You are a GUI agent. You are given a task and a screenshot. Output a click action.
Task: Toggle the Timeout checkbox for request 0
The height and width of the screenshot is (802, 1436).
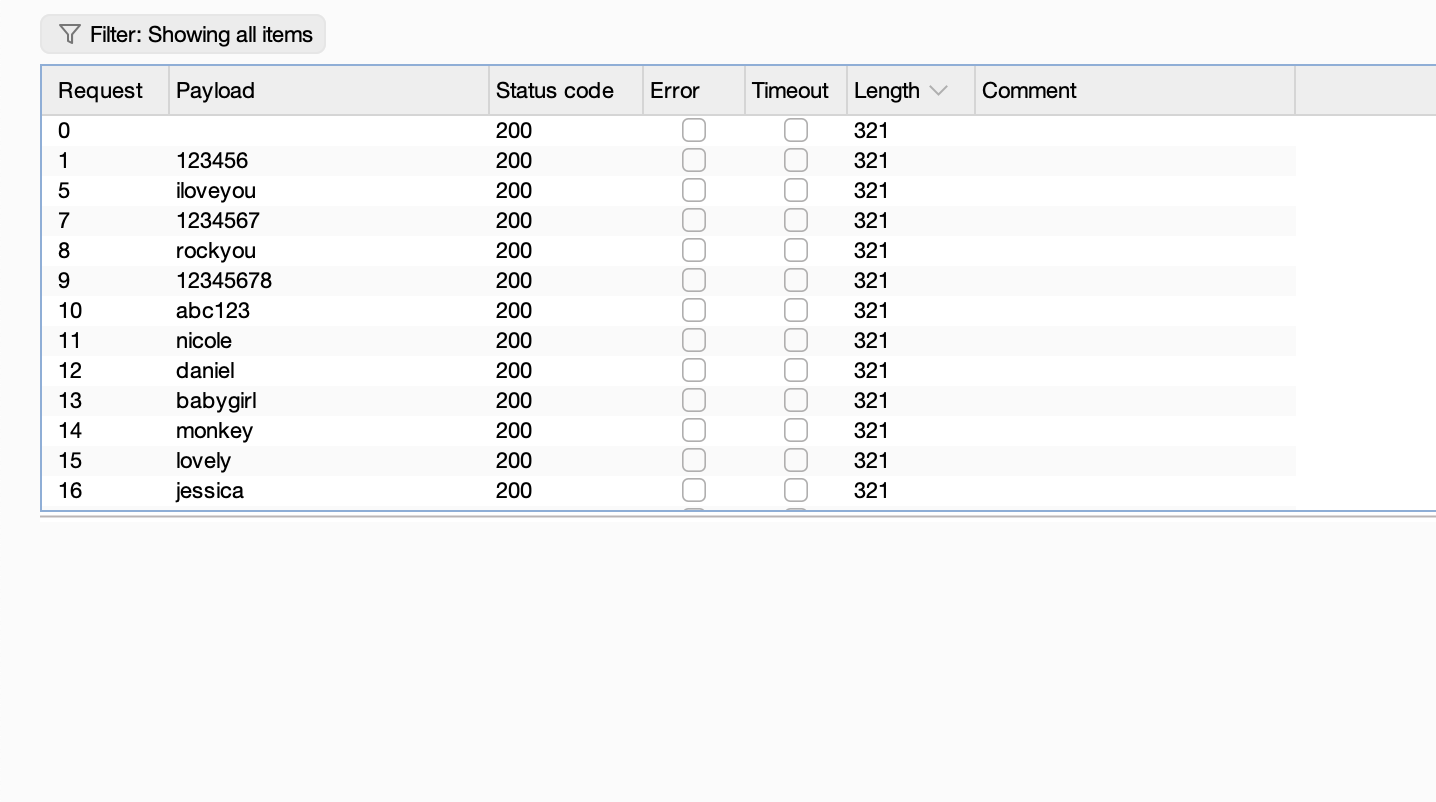pyautogui.click(x=796, y=130)
